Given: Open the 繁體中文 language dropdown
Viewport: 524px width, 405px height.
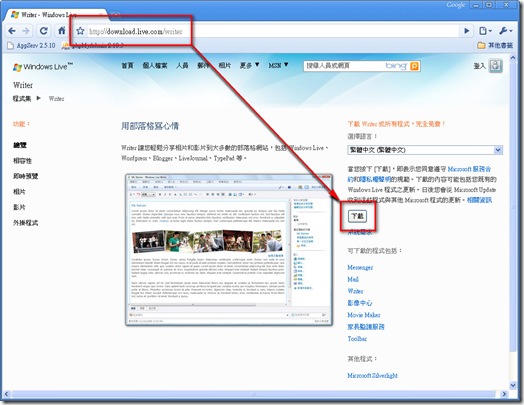Looking at the screenshot, I should (425, 150).
